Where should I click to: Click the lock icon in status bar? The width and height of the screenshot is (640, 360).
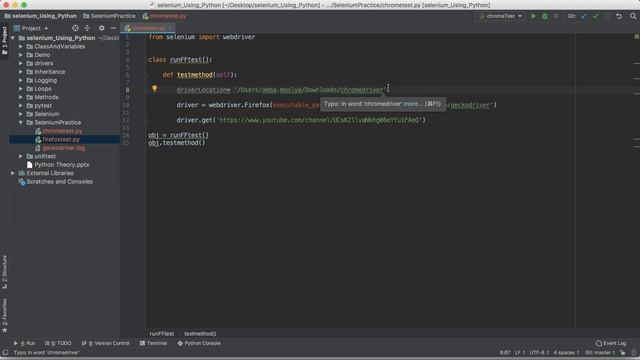tap(622, 353)
